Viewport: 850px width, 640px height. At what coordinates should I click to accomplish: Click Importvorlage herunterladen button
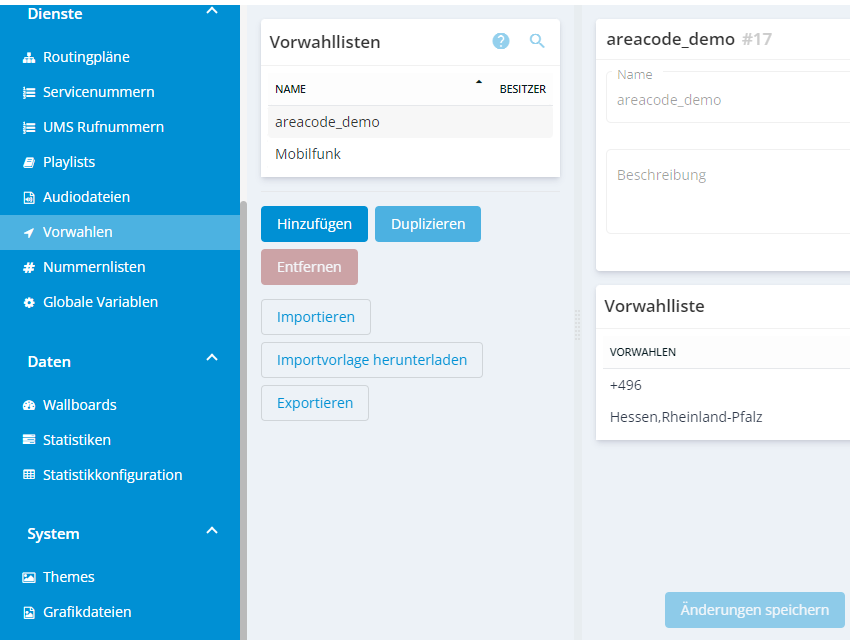point(371,360)
